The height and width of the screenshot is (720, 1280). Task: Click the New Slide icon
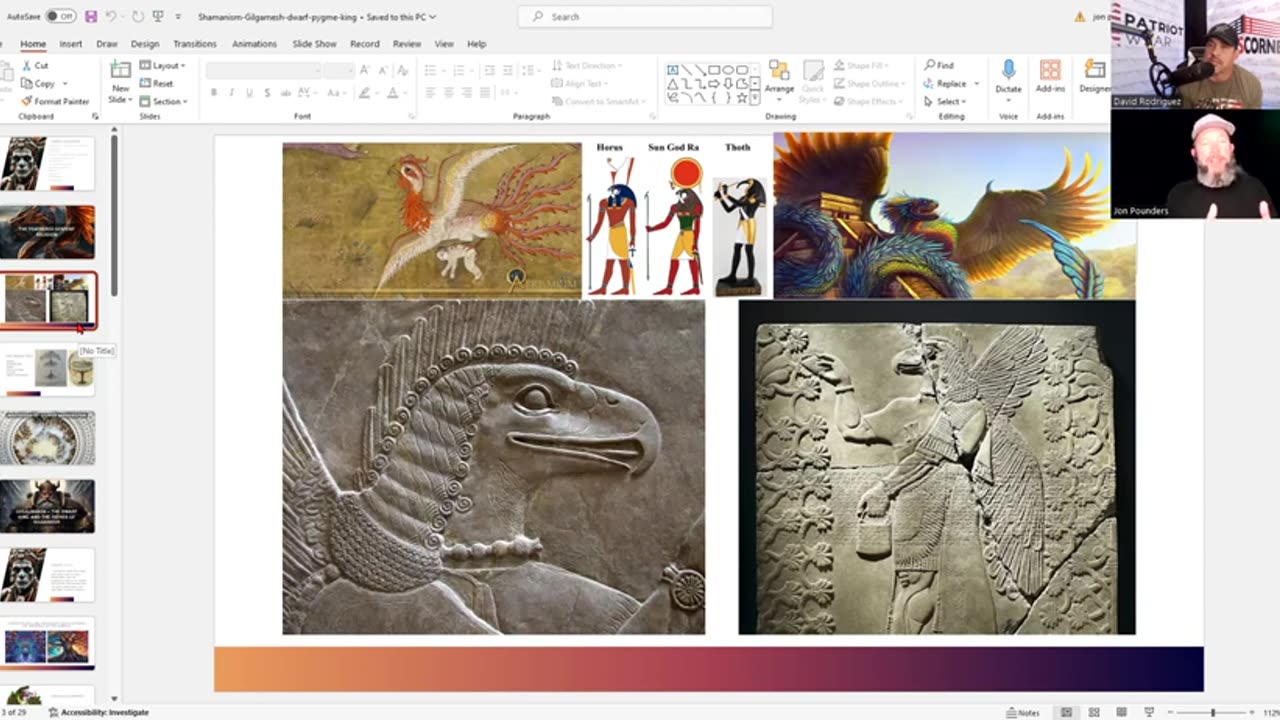[120, 70]
